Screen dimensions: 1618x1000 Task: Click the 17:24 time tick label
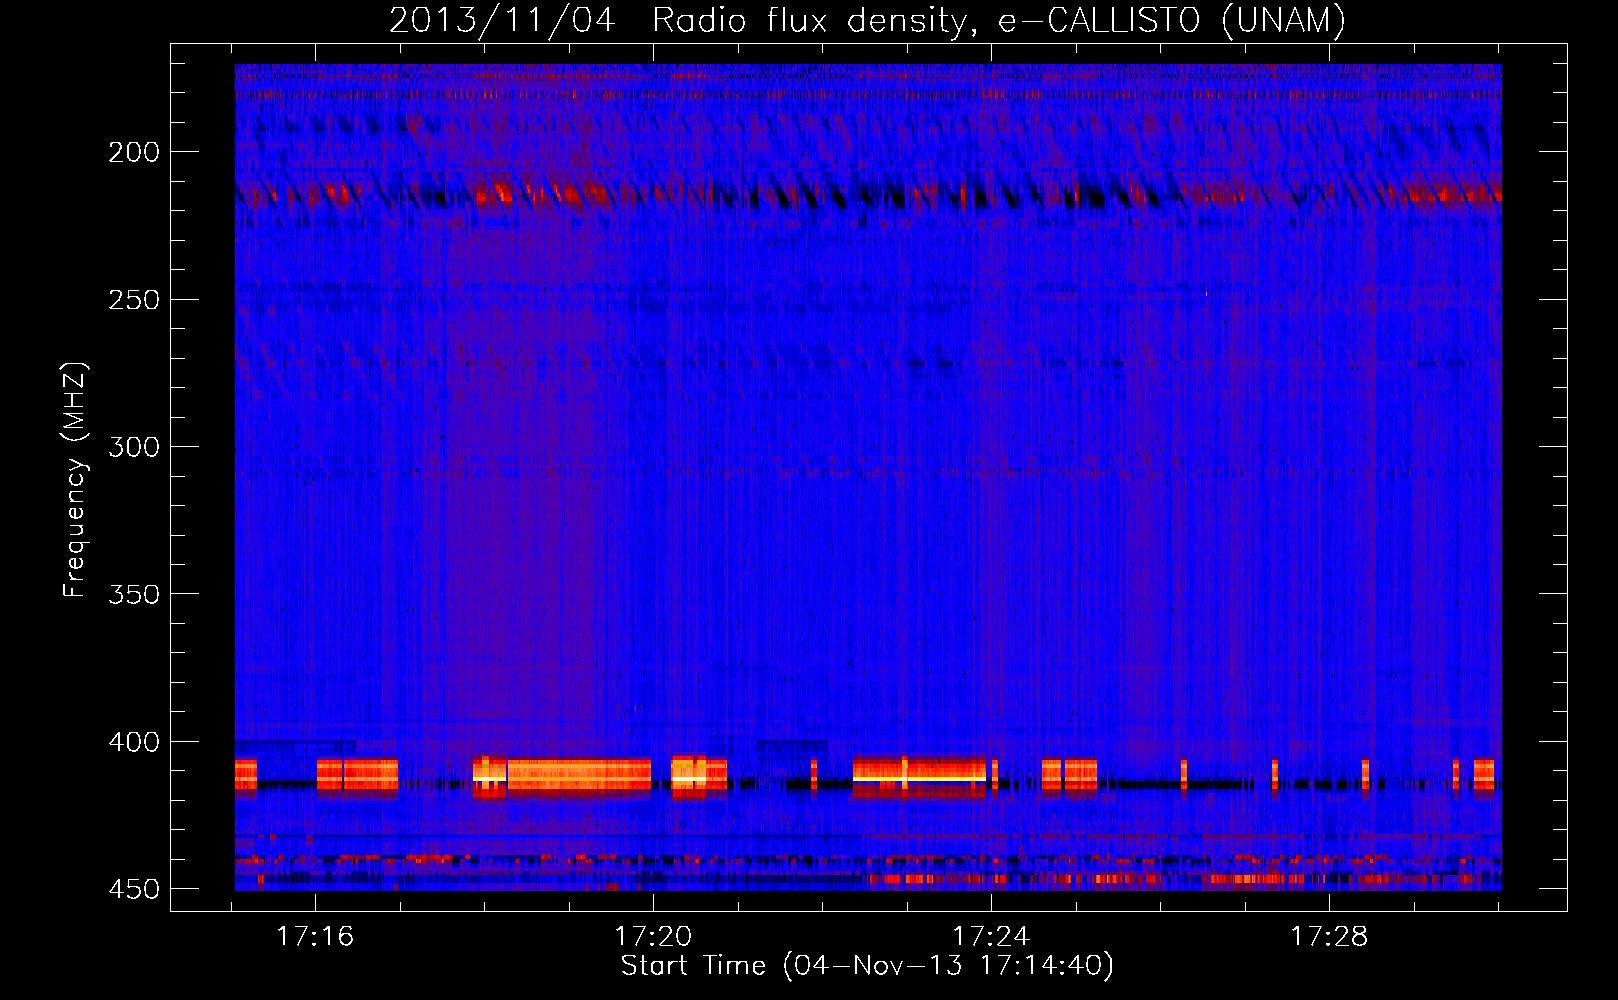point(991,937)
